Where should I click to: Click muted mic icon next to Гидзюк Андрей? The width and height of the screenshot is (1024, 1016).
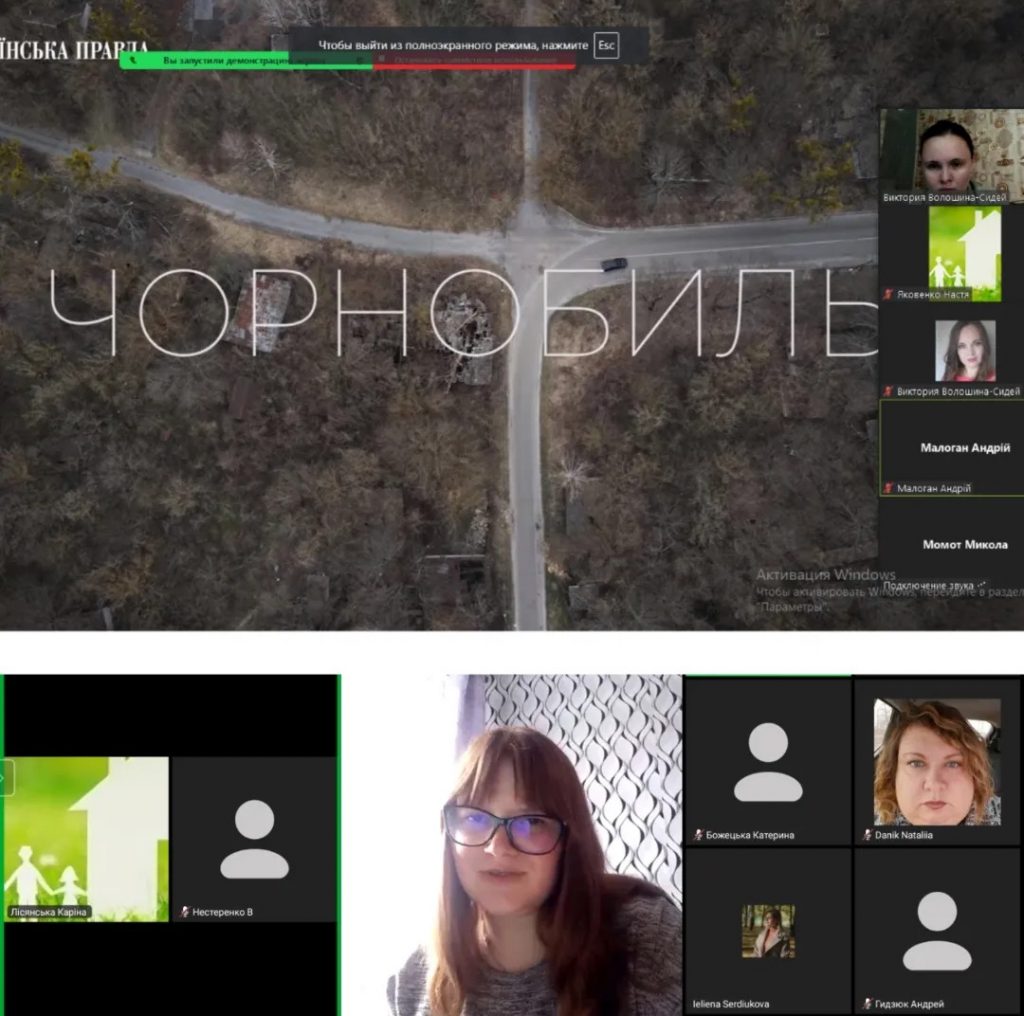tap(867, 1004)
